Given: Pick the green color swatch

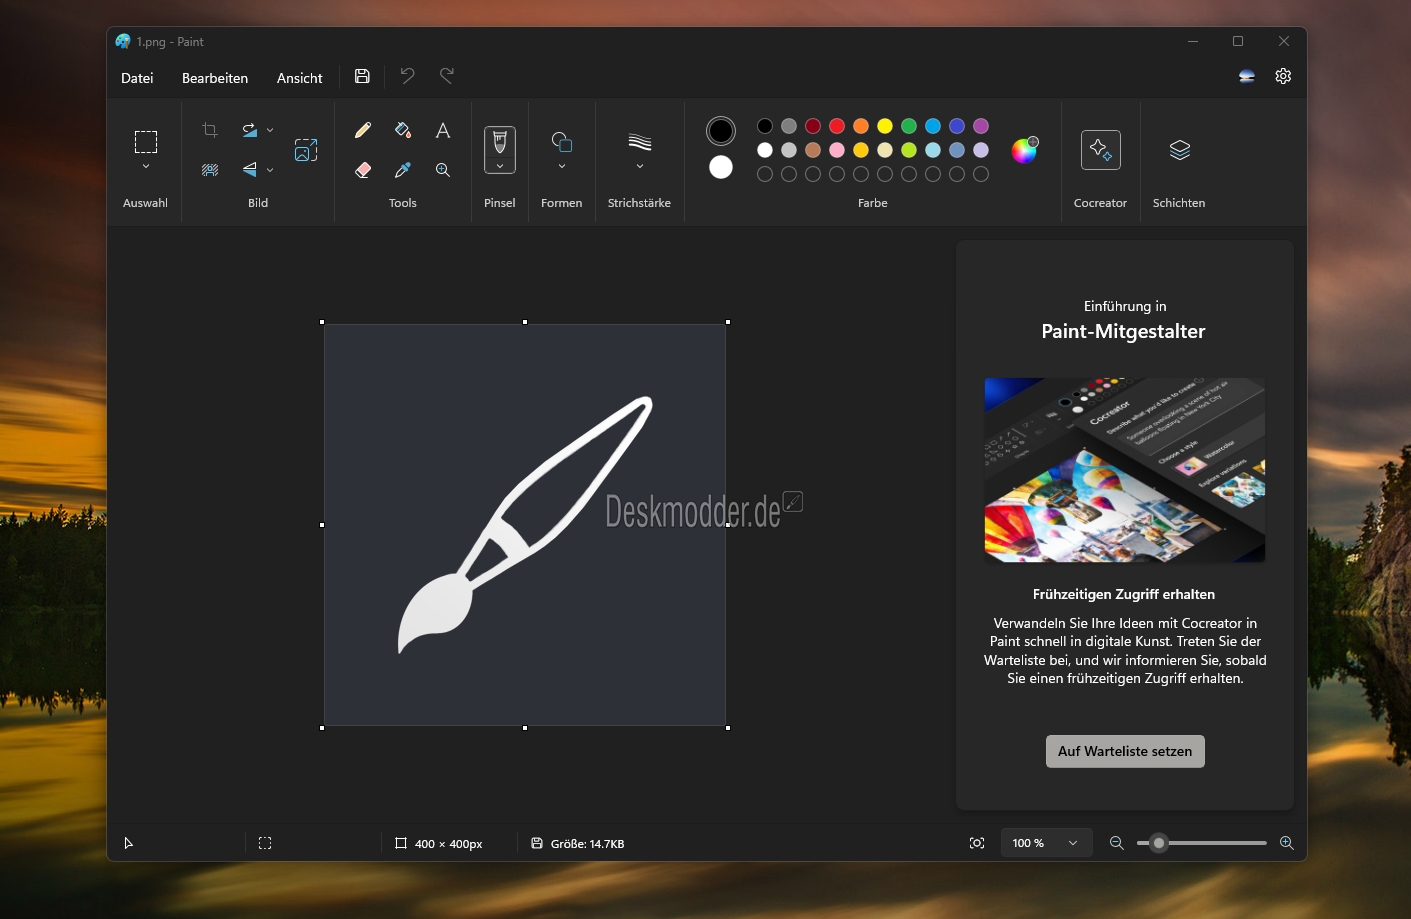Looking at the screenshot, I should click(x=909, y=126).
